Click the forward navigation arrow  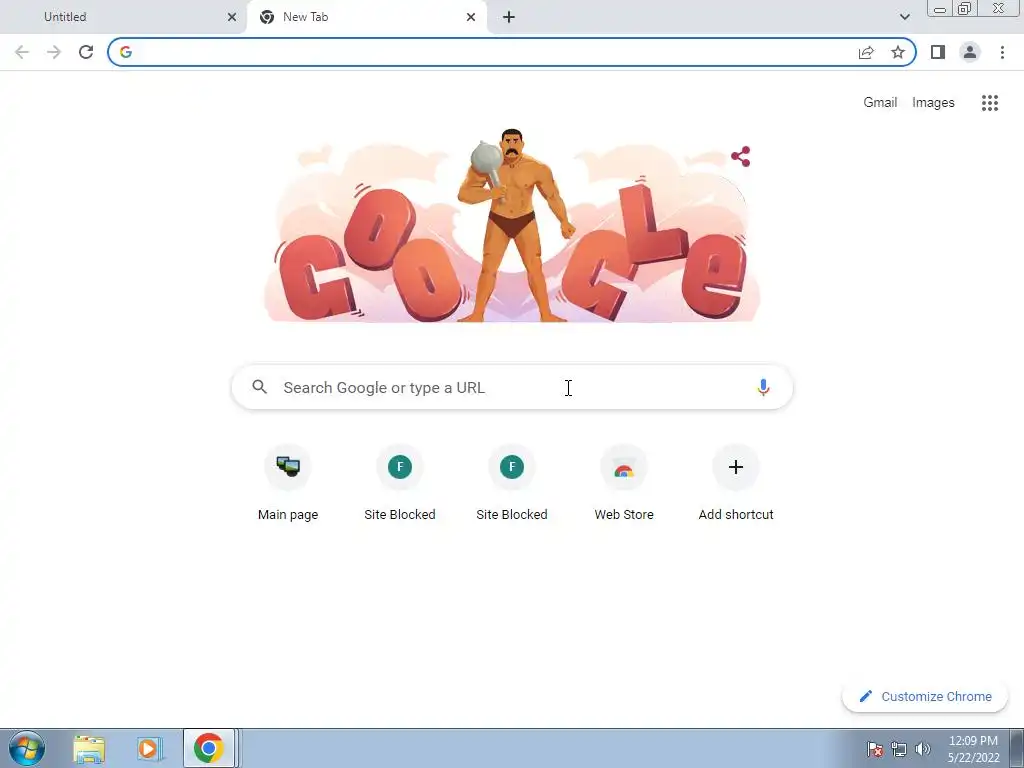coord(54,52)
